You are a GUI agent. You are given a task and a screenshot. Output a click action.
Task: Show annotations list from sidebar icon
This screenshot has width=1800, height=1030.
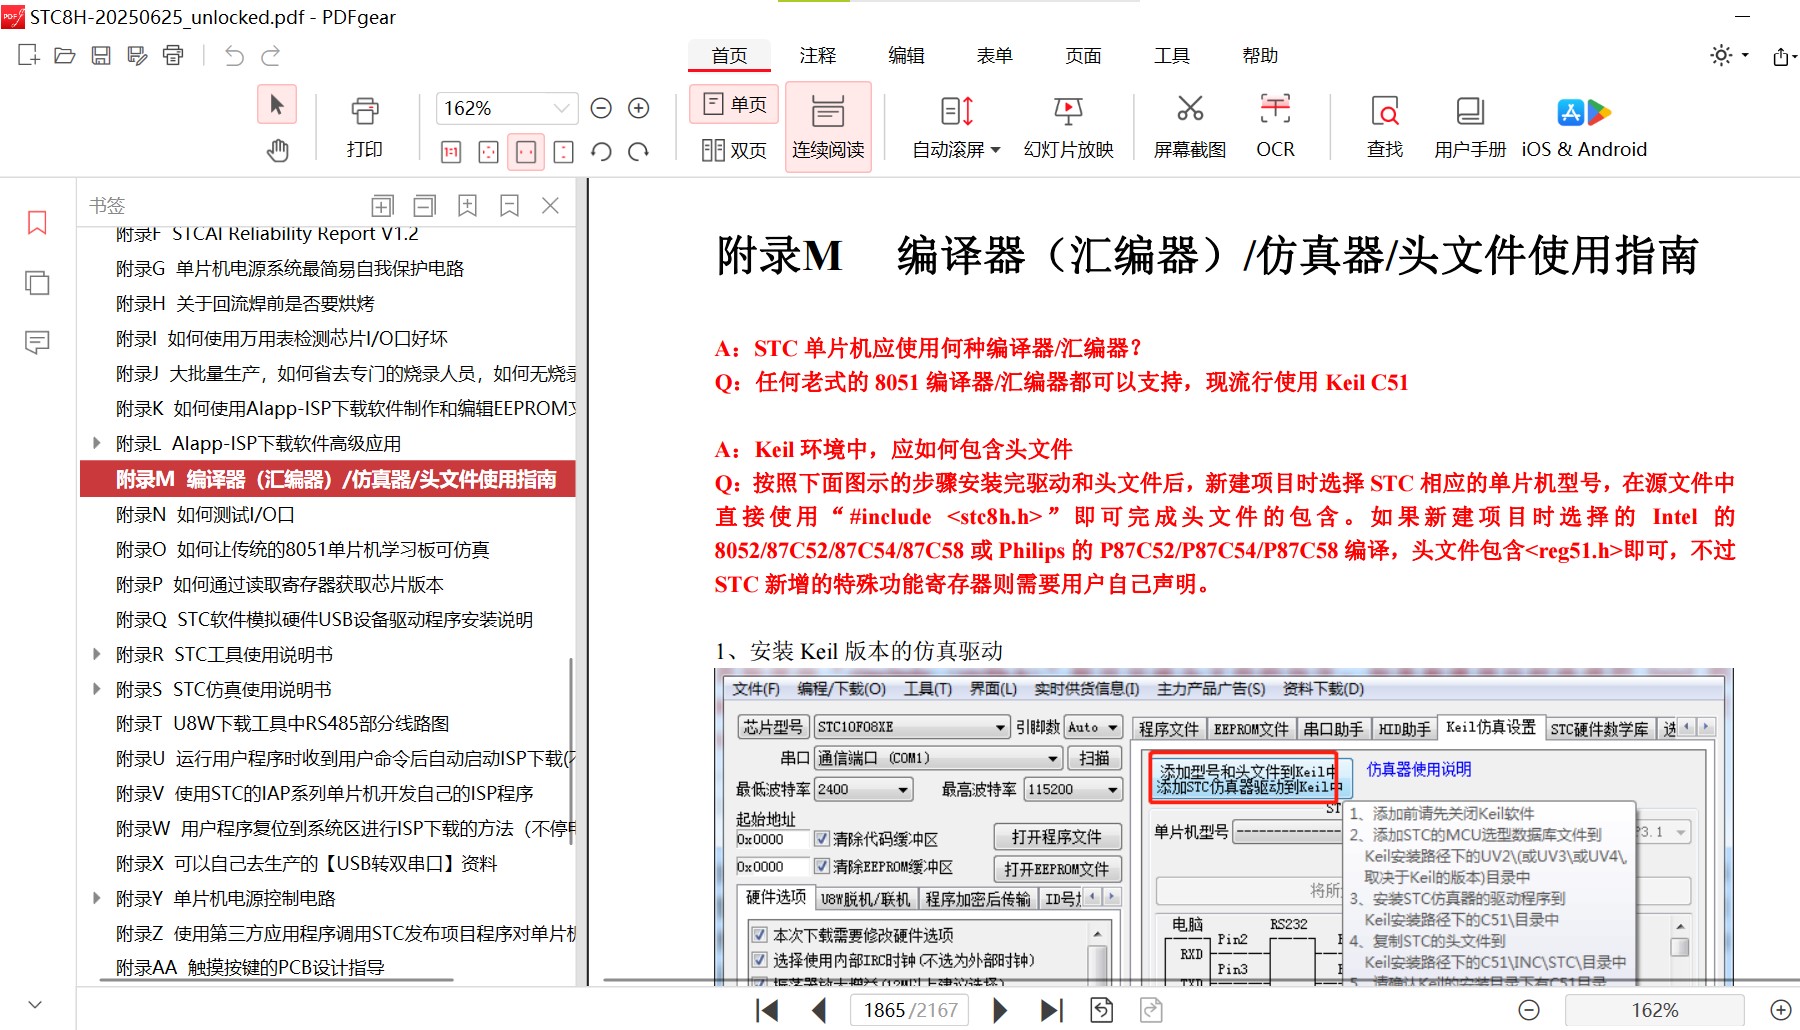(37, 343)
